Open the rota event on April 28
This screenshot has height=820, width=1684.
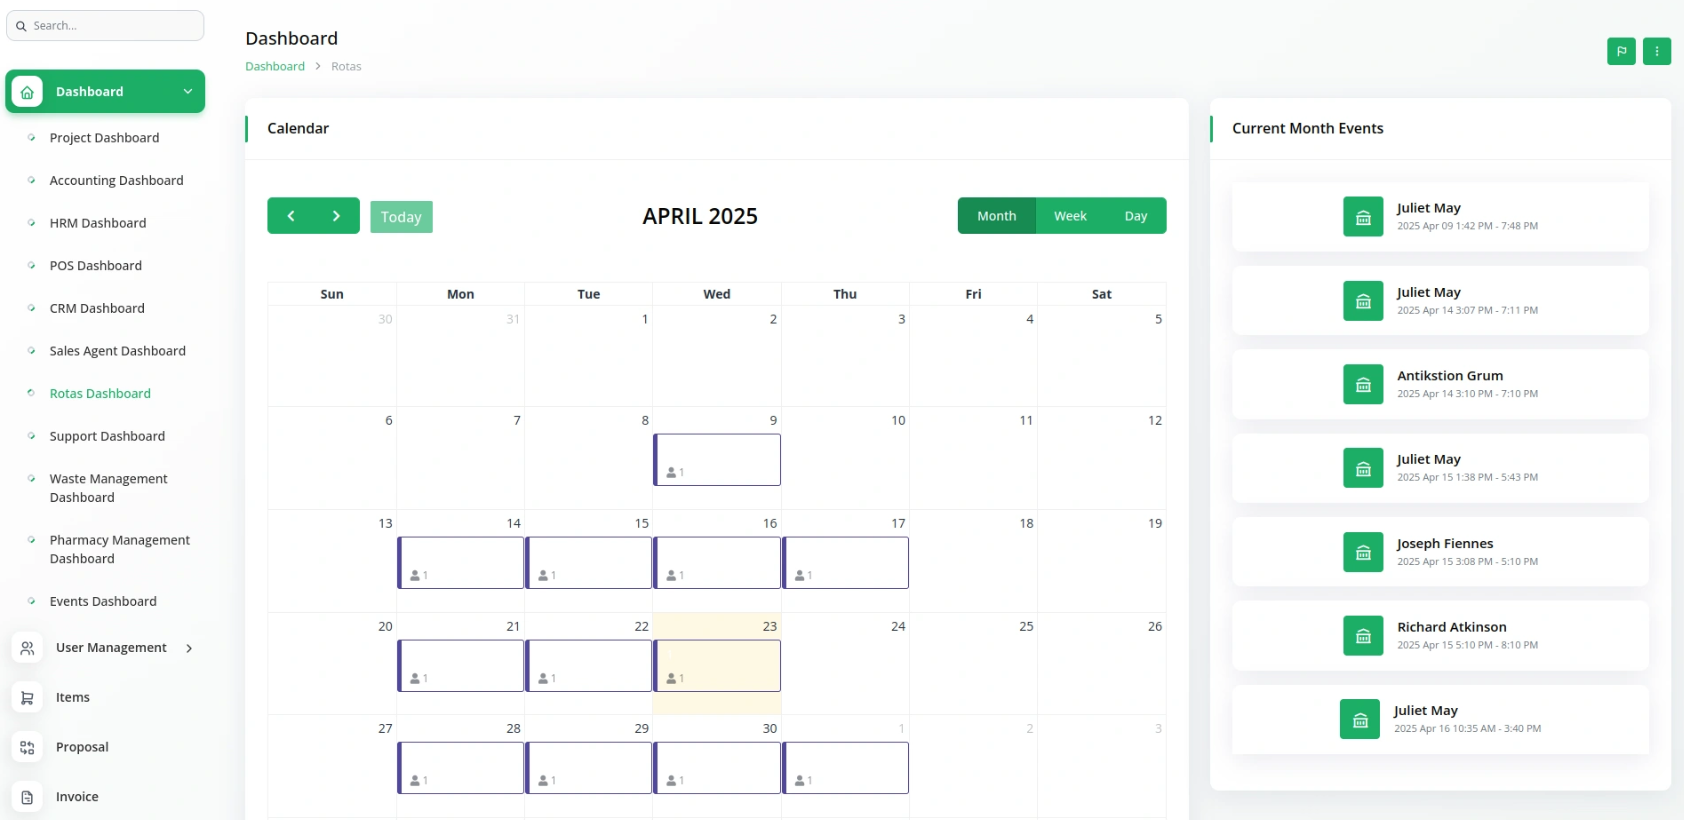click(461, 768)
